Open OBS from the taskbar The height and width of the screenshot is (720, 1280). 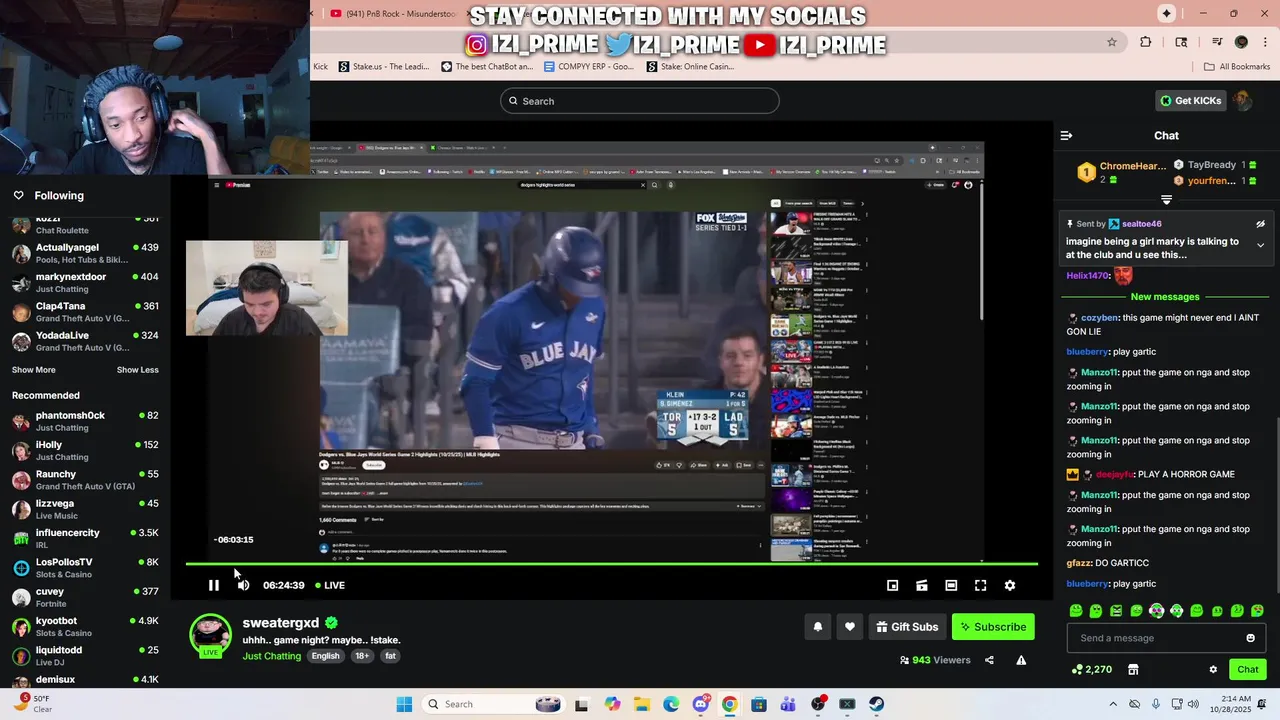click(x=818, y=704)
